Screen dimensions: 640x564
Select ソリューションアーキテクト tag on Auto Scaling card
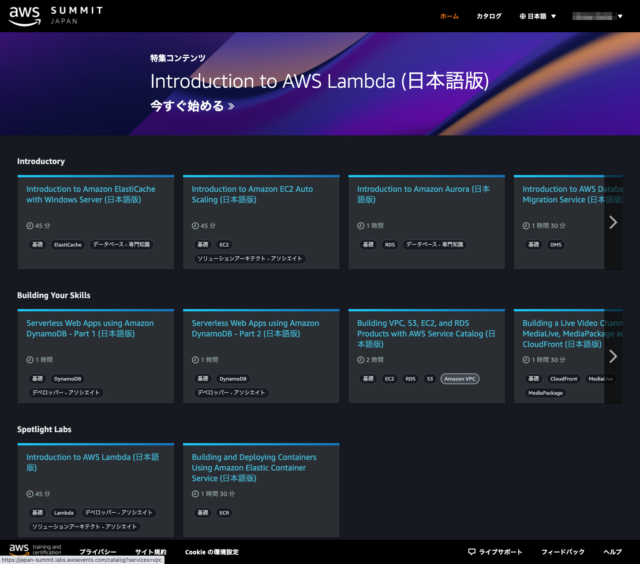(249, 258)
